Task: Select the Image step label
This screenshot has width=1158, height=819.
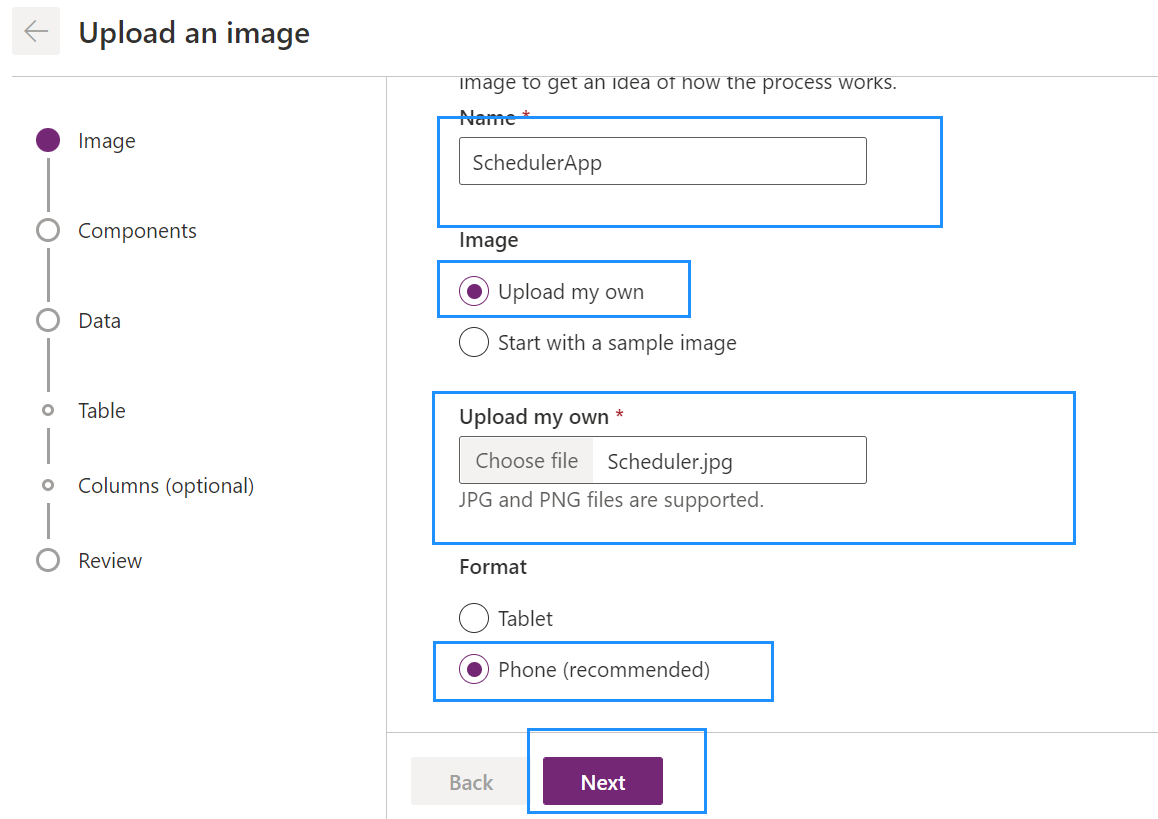Action: pyautogui.click(x=105, y=140)
